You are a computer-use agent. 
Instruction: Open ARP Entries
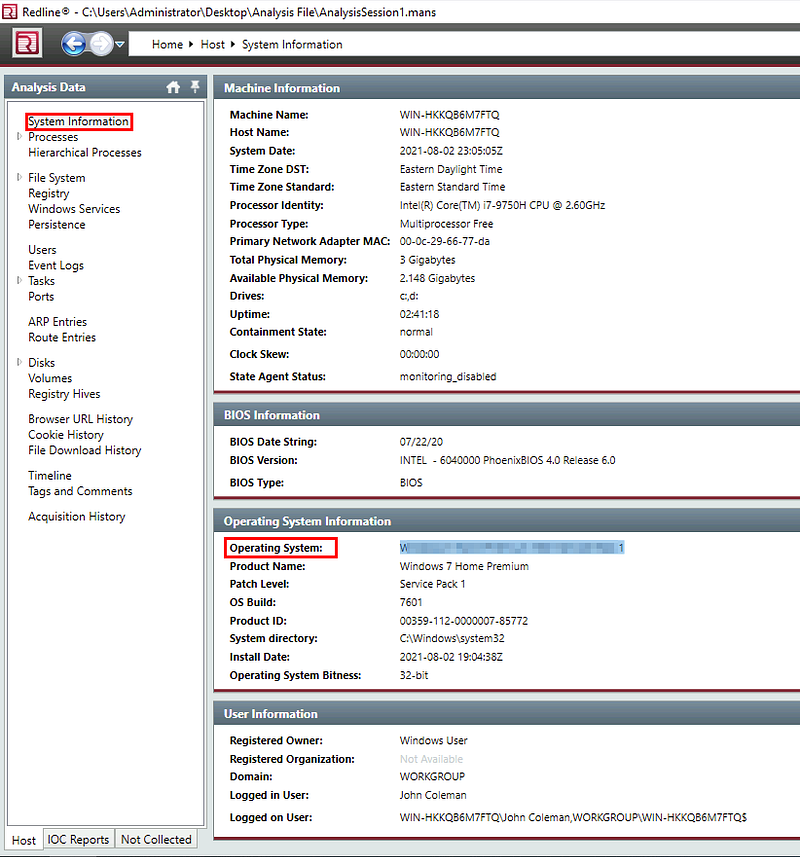57,322
